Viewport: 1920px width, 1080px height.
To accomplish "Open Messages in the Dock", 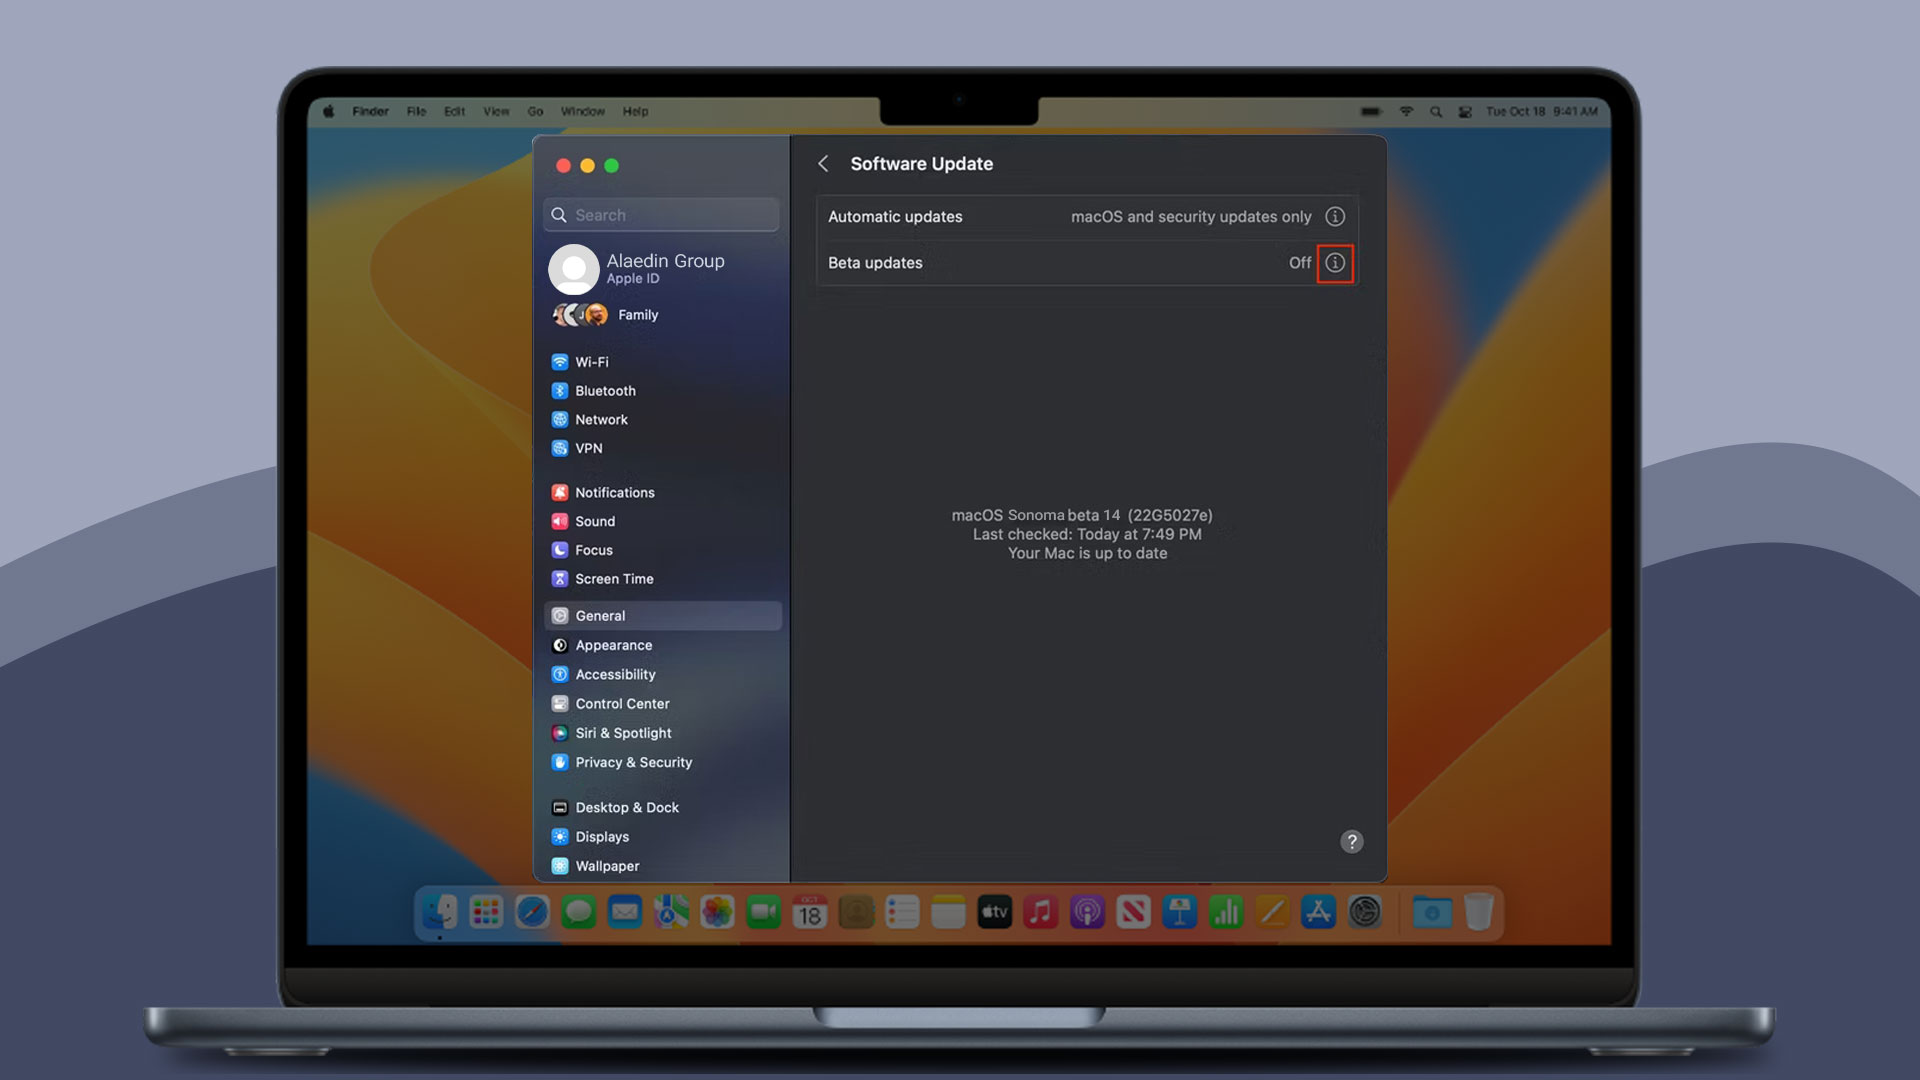I will click(578, 912).
